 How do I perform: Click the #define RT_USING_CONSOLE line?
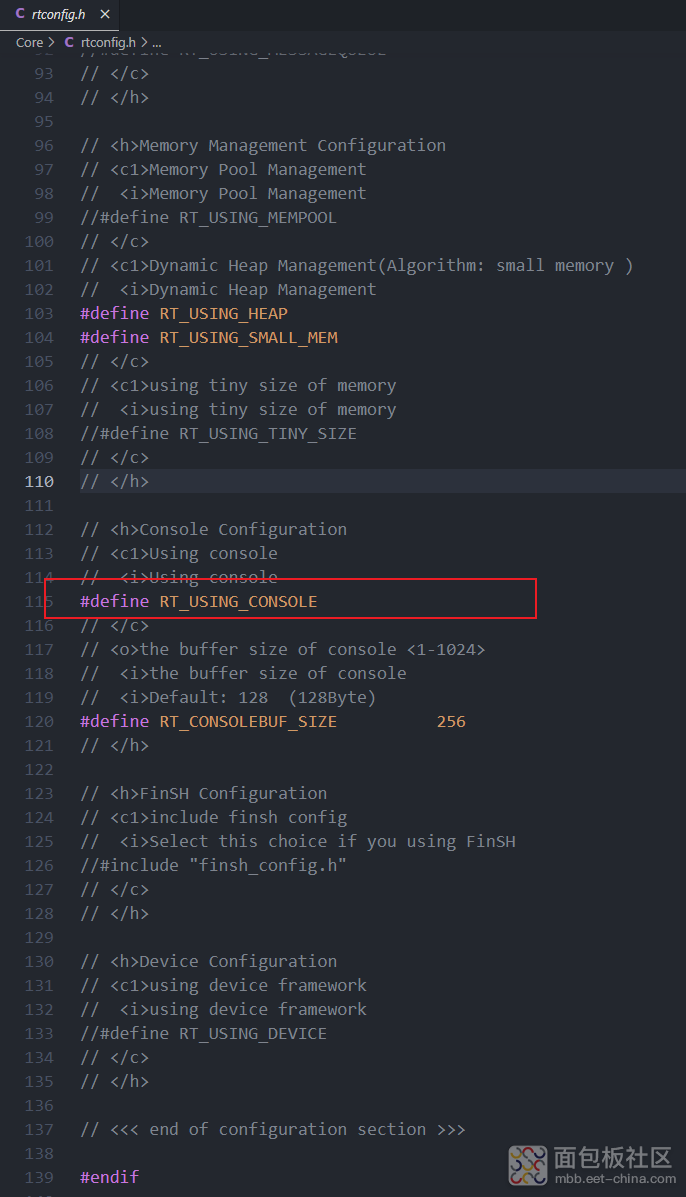(x=198, y=602)
